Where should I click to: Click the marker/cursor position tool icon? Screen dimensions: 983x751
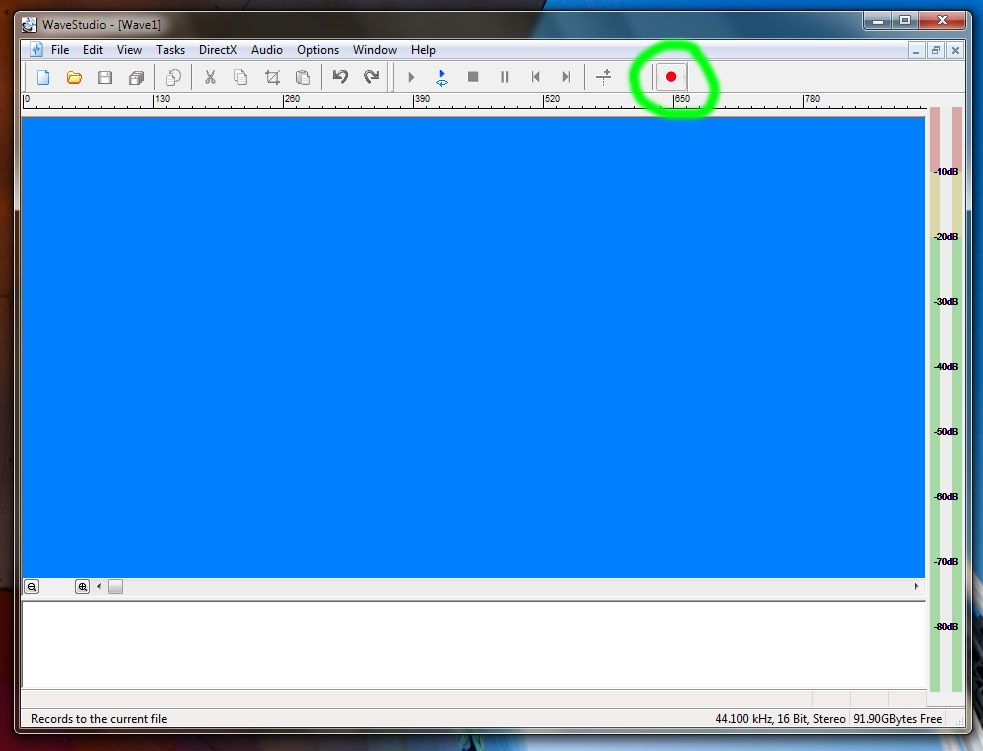point(604,77)
